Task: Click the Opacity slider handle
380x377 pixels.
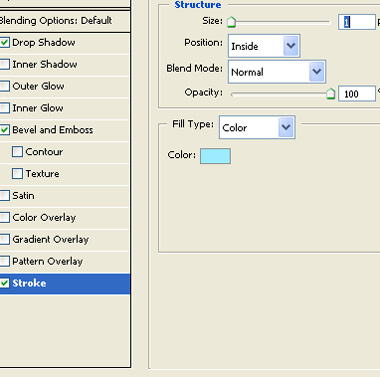Action: pos(330,94)
